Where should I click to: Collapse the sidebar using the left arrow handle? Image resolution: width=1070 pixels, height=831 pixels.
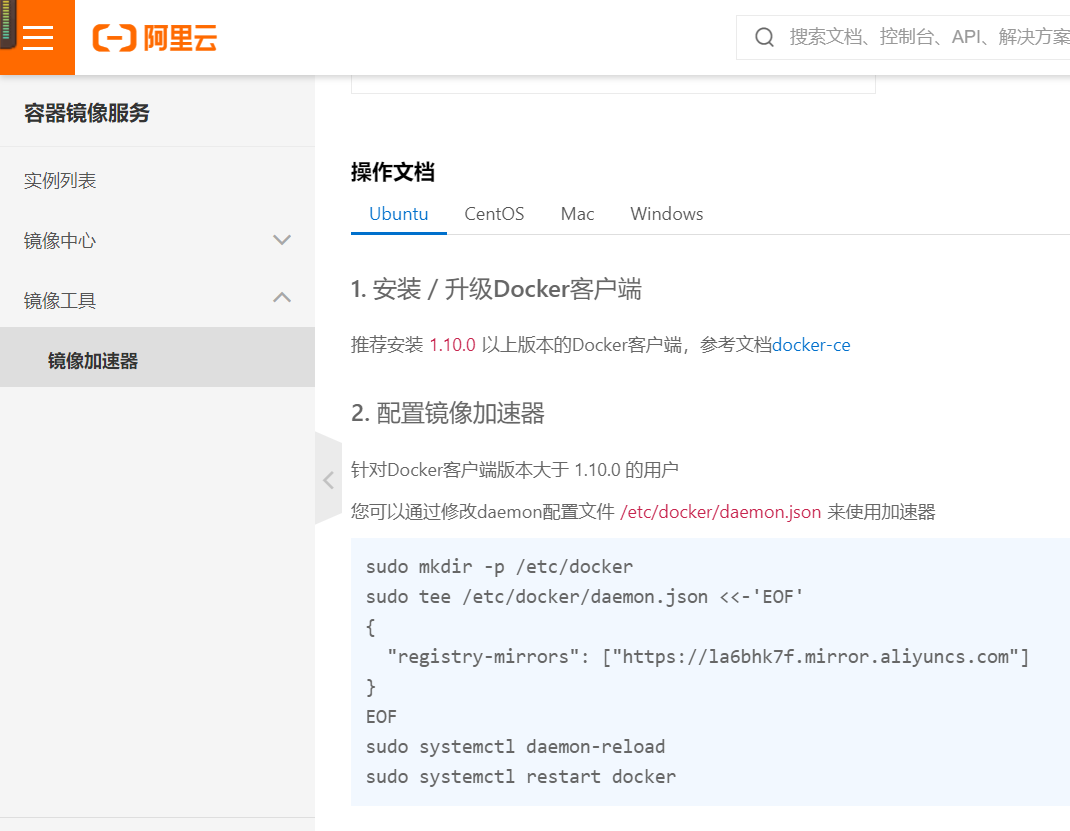pyautogui.click(x=328, y=480)
